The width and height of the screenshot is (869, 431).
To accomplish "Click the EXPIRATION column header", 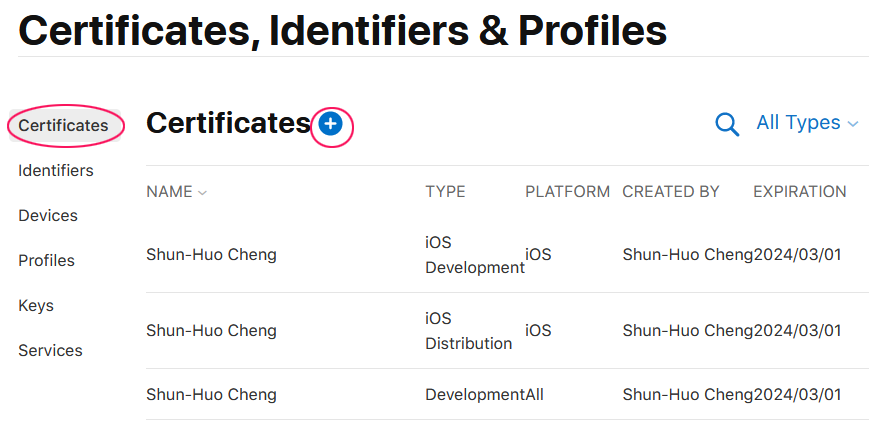I will click(x=800, y=192).
